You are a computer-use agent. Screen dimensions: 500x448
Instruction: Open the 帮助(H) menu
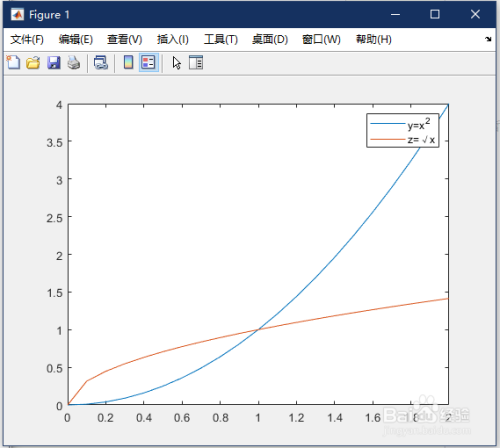point(374,39)
